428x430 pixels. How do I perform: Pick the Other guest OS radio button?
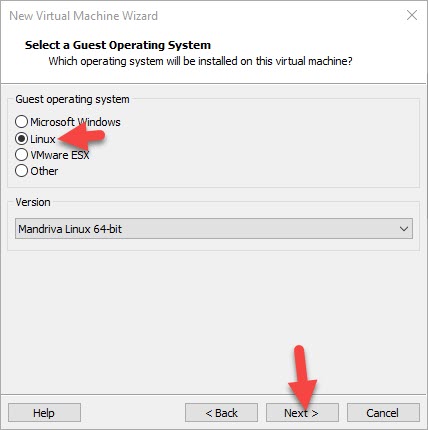click(21, 171)
